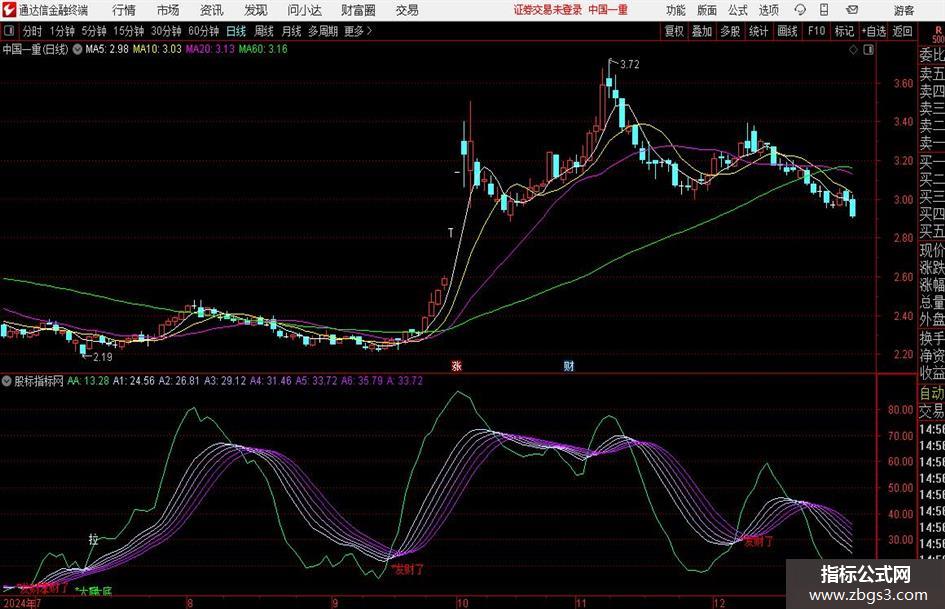This screenshot has width=945, height=609.
Task: Click the MA20: 3.13 label
Action: point(210,49)
